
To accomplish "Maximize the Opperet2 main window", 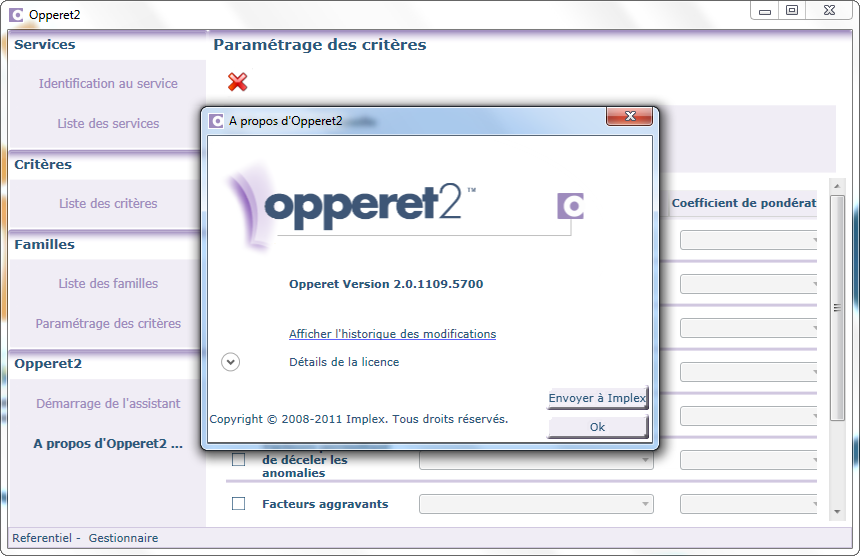I will [x=792, y=10].
